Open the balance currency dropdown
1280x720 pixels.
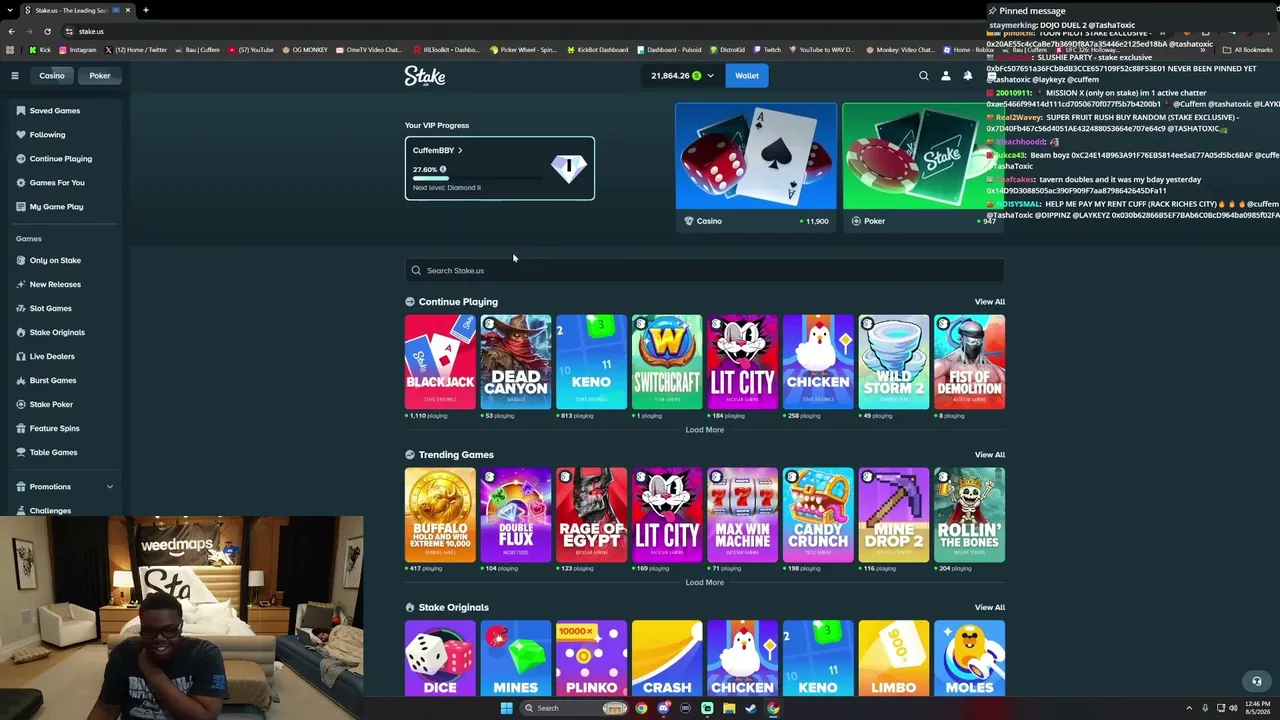pyautogui.click(x=711, y=76)
